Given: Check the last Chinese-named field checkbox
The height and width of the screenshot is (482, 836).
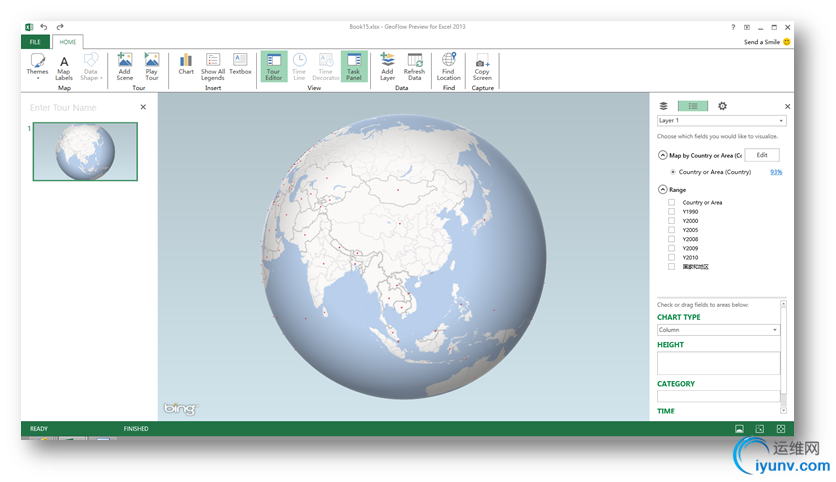Looking at the screenshot, I should (671, 267).
